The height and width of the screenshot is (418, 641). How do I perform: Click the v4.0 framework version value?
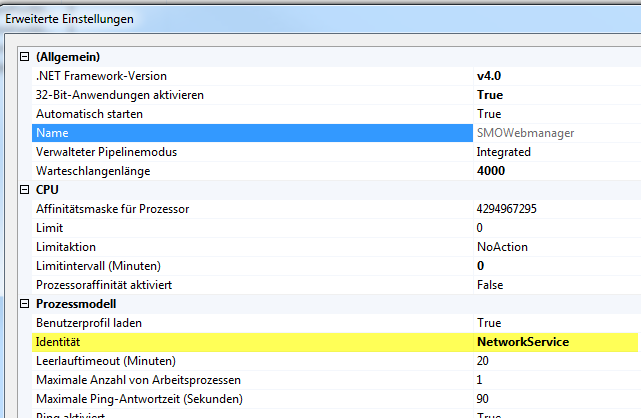click(x=491, y=76)
